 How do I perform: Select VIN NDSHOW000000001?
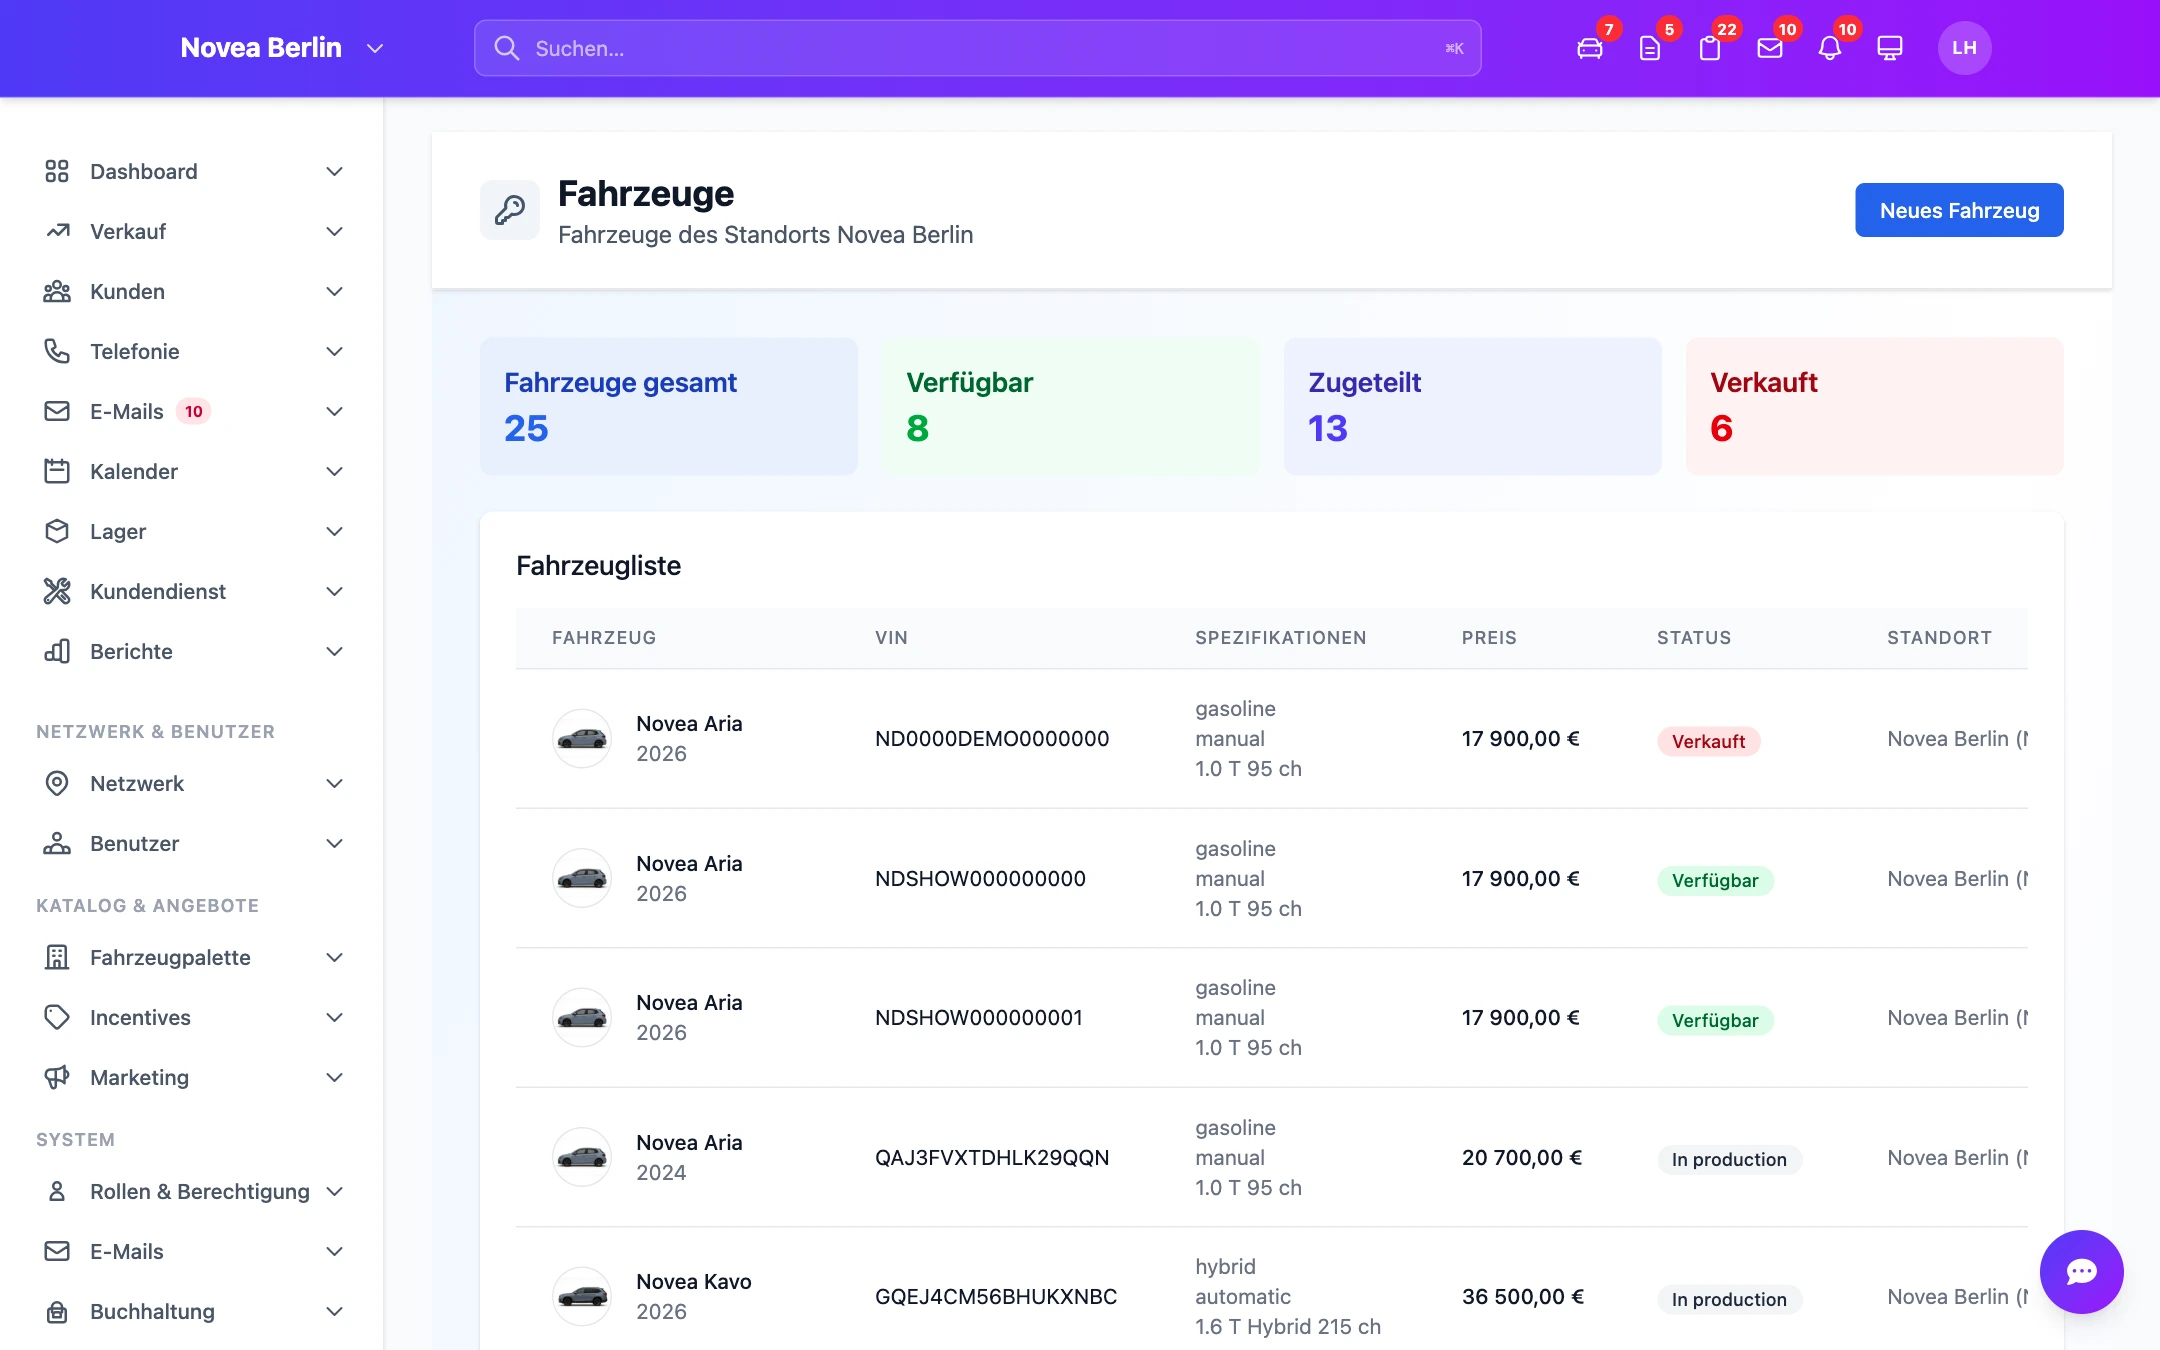tap(979, 1018)
